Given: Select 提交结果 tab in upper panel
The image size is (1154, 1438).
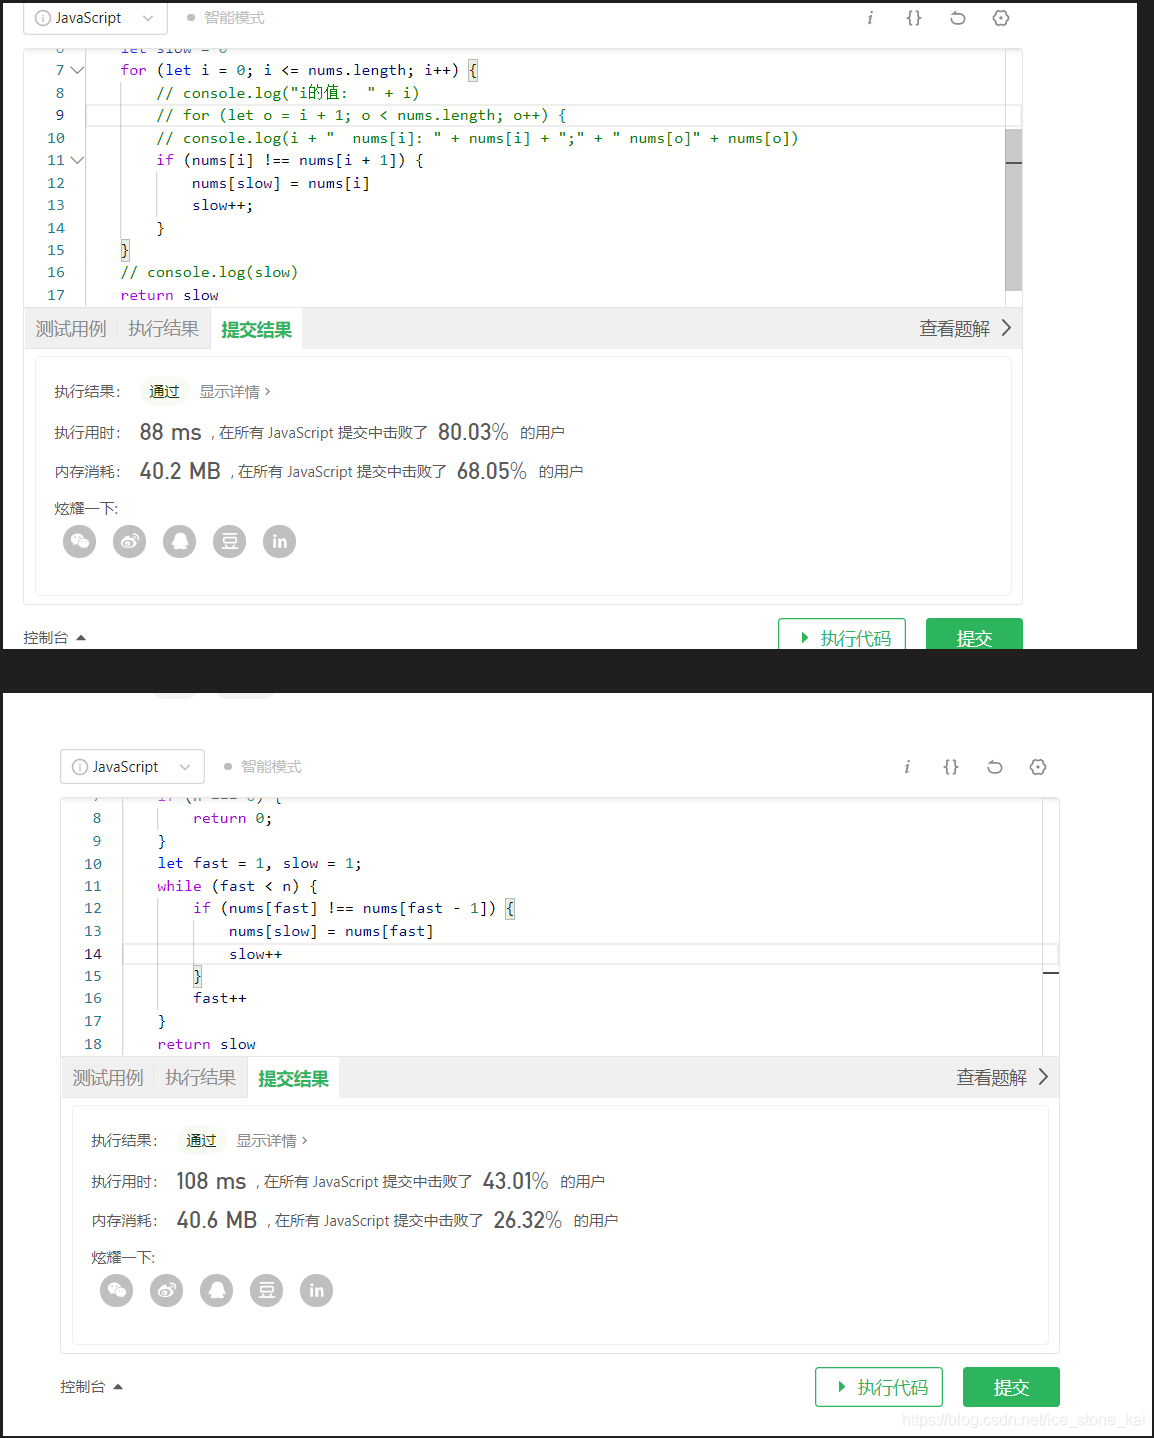Looking at the screenshot, I should [x=256, y=329].
